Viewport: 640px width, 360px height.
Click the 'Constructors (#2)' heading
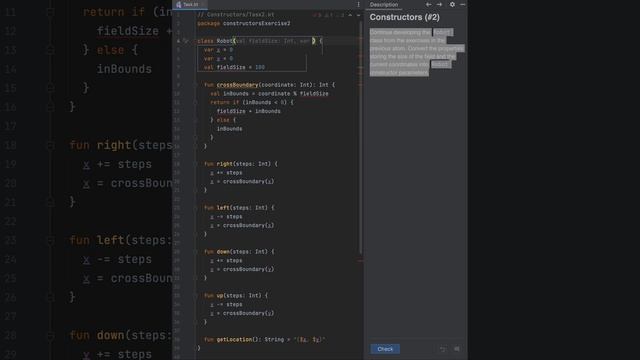click(404, 17)
